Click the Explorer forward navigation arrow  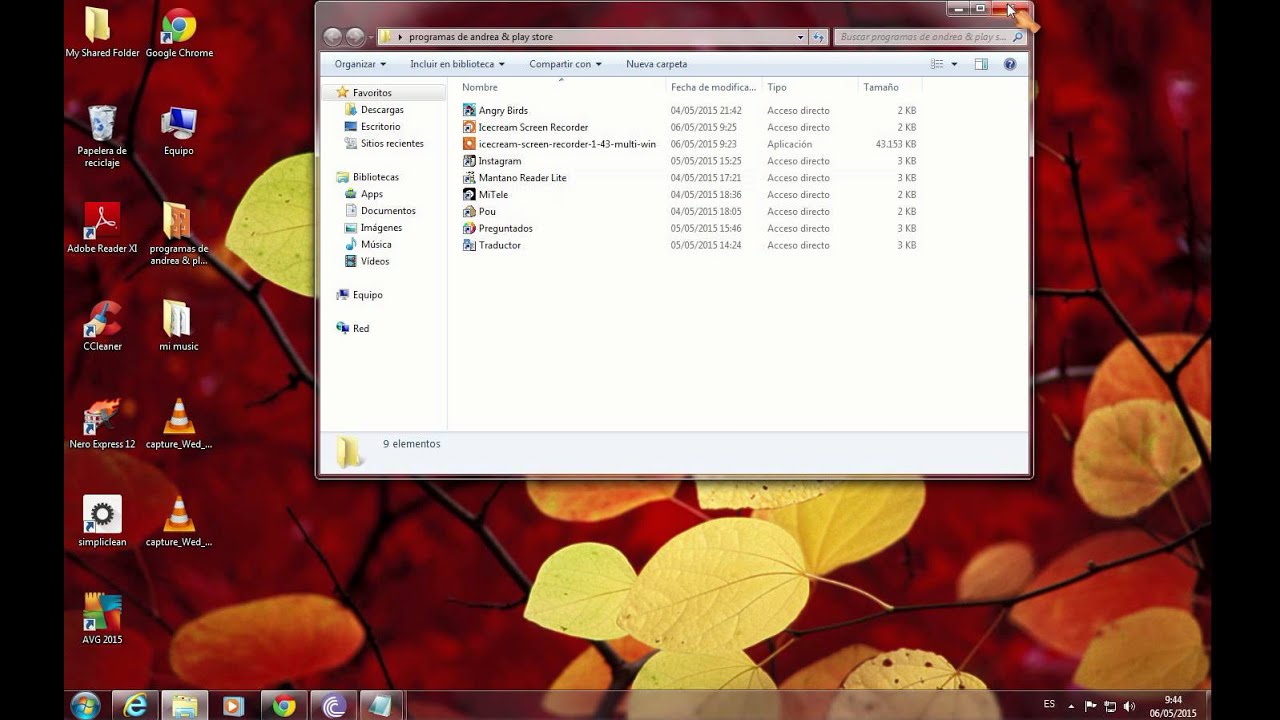pyautogui.click(x=355, y=37)
